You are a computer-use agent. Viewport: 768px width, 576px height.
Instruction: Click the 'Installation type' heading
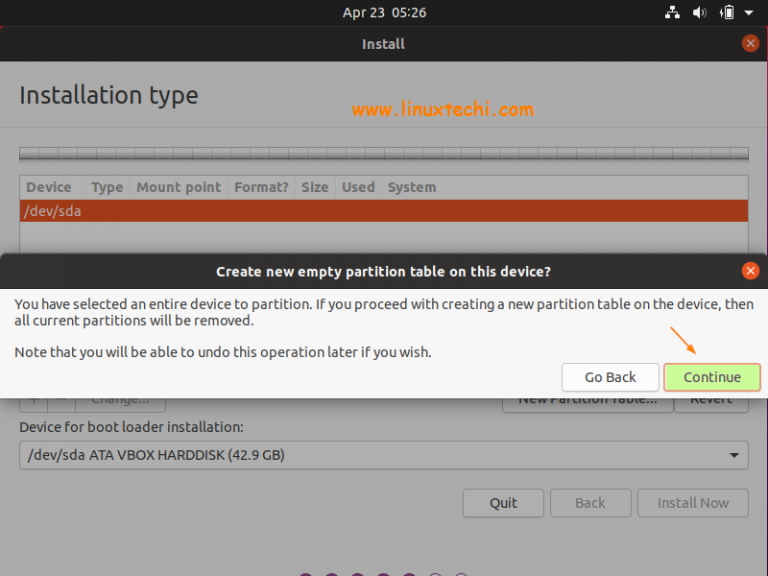(109, 95)
